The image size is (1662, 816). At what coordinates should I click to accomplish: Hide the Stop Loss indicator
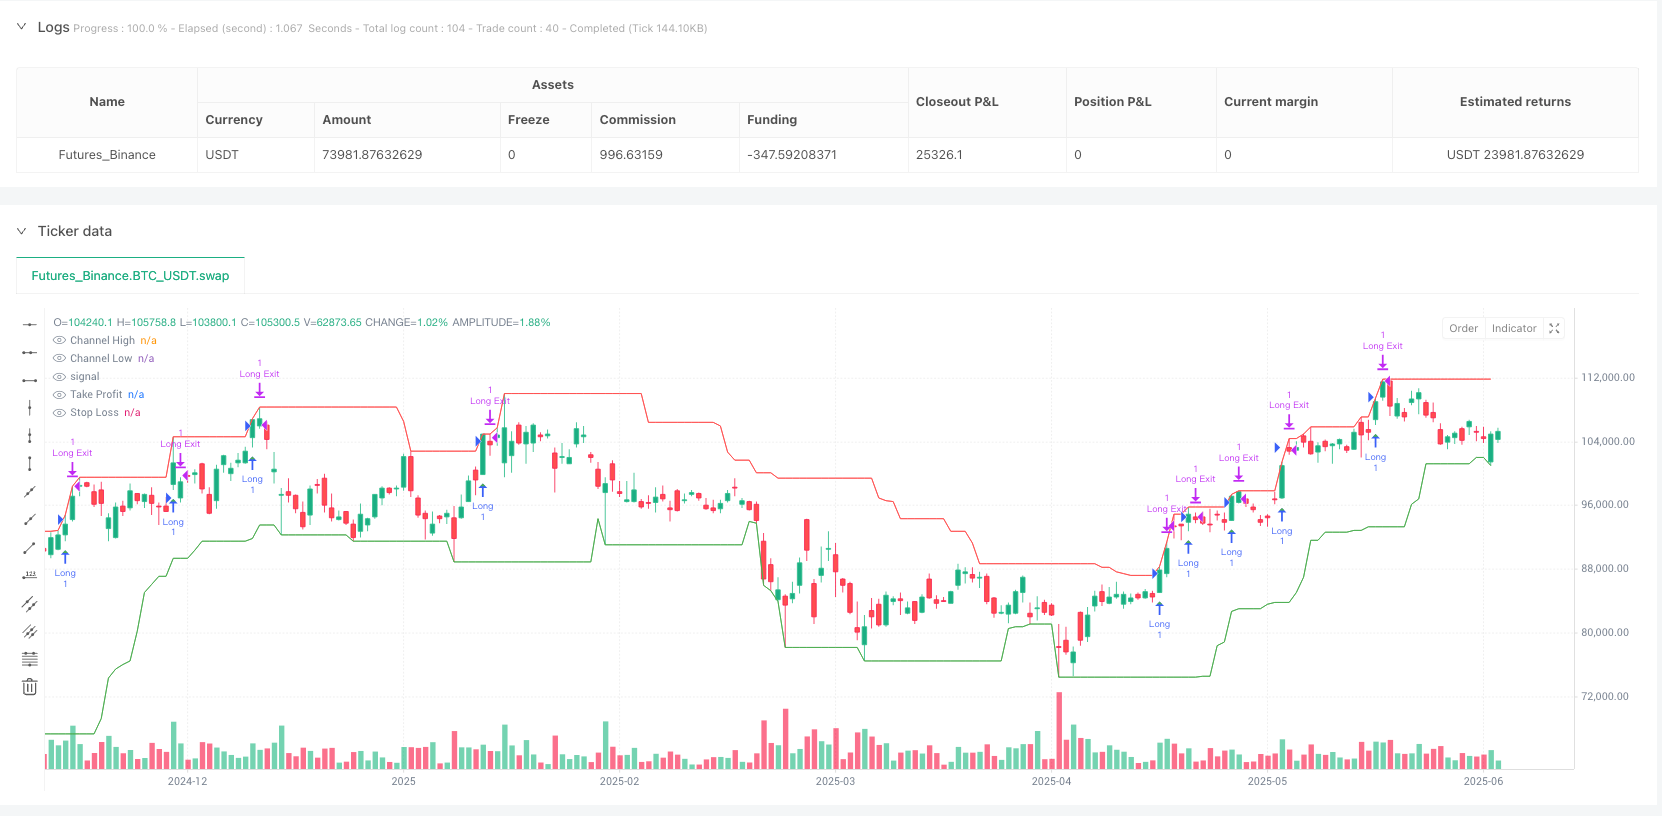pos(59,412)
